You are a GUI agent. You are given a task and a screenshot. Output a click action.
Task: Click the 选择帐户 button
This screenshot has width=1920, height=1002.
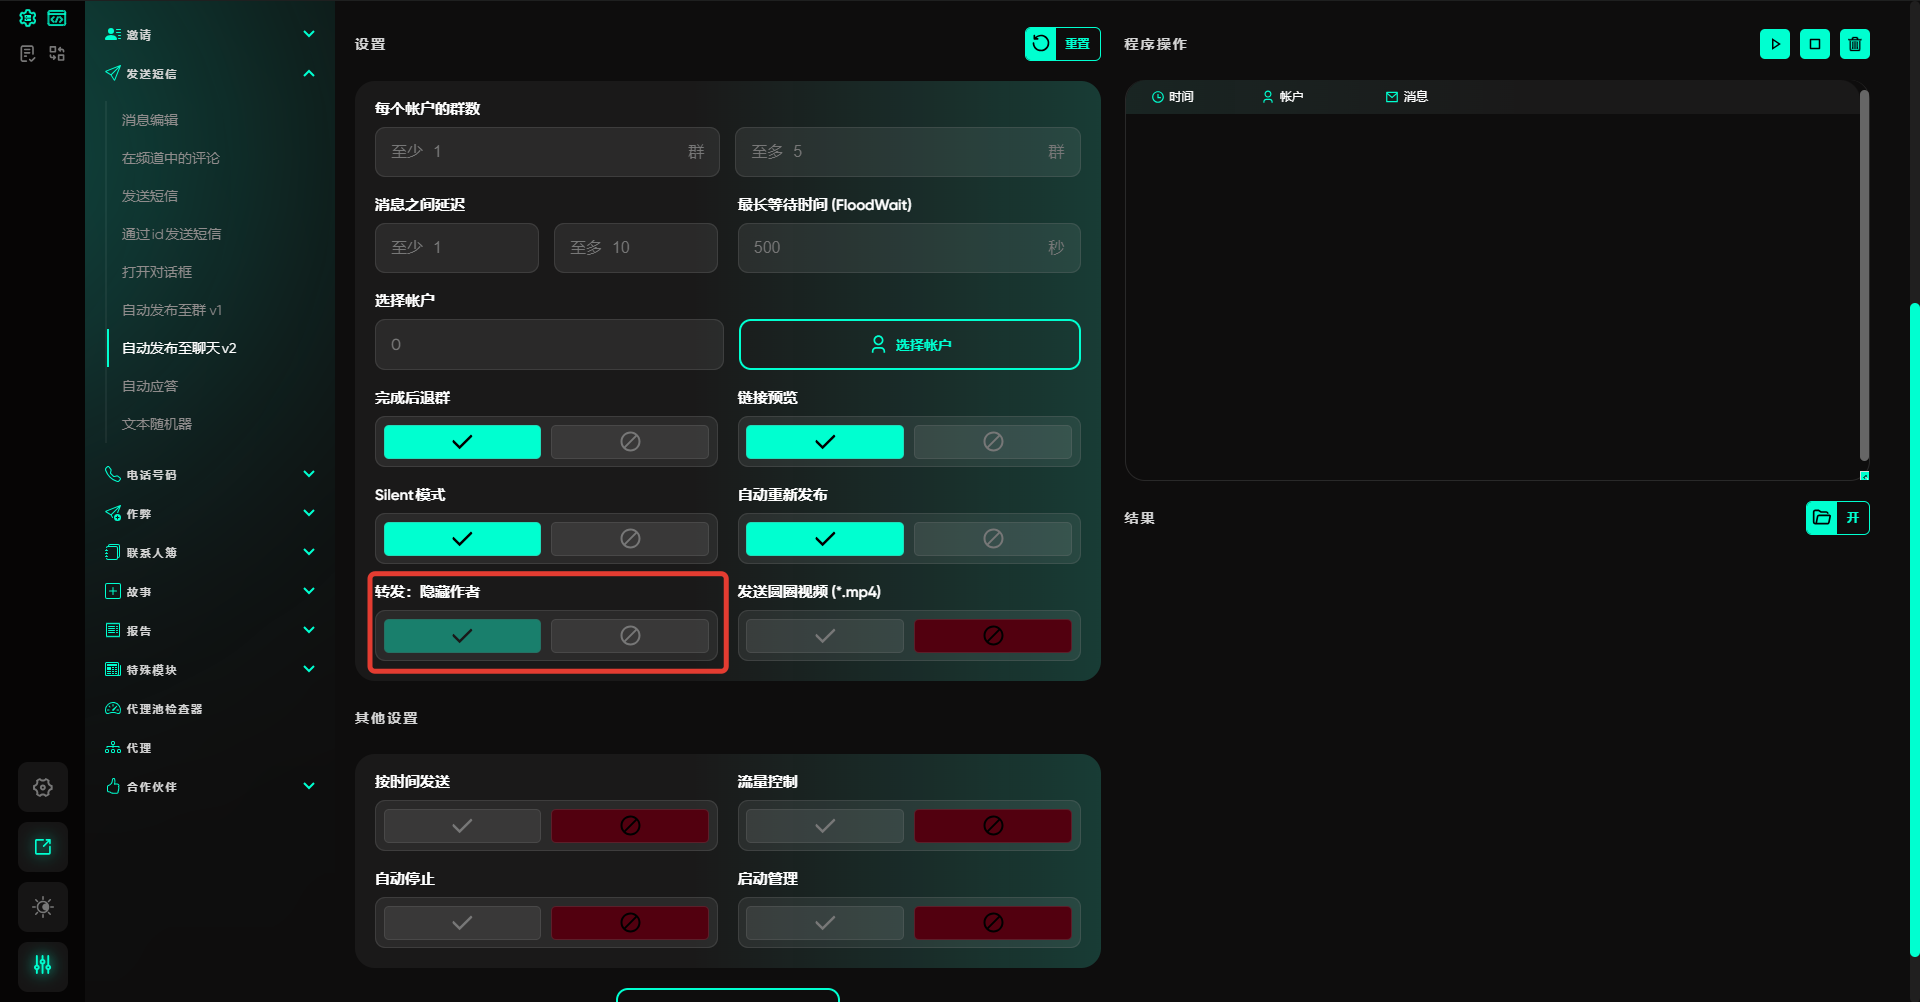(x=909, y=345)
